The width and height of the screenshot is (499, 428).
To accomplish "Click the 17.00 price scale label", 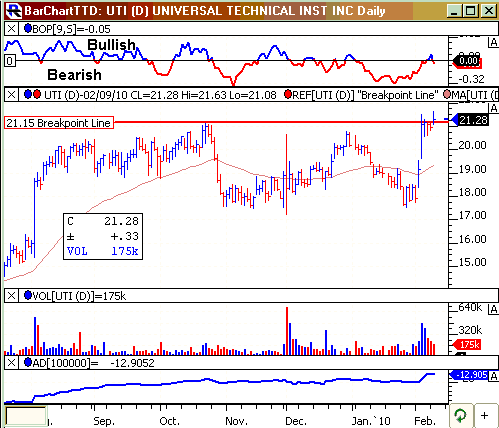I will (472, 215).
